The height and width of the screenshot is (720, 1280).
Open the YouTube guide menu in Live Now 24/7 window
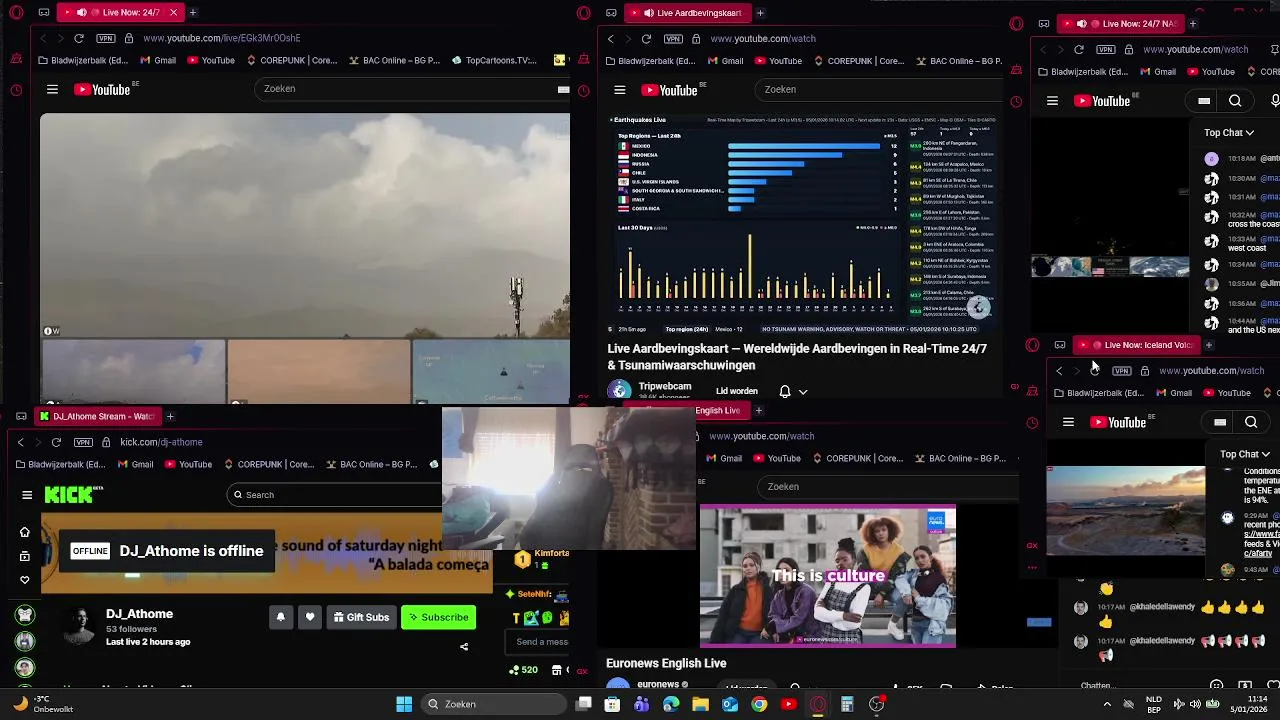52,89
